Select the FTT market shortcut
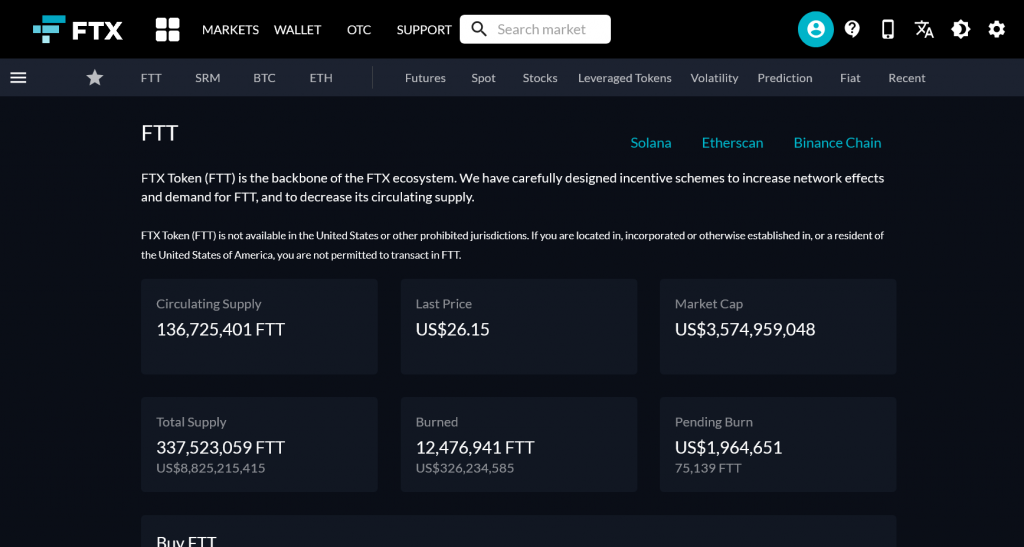This screenshot has height=547, width=1024. click(151, 78)
